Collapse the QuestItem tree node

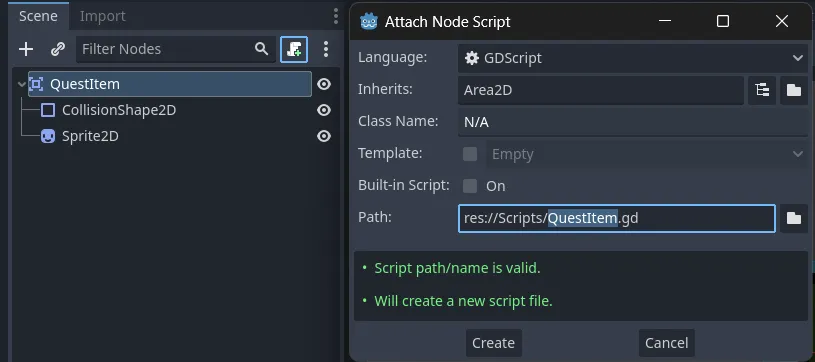(x=21, y=84)
